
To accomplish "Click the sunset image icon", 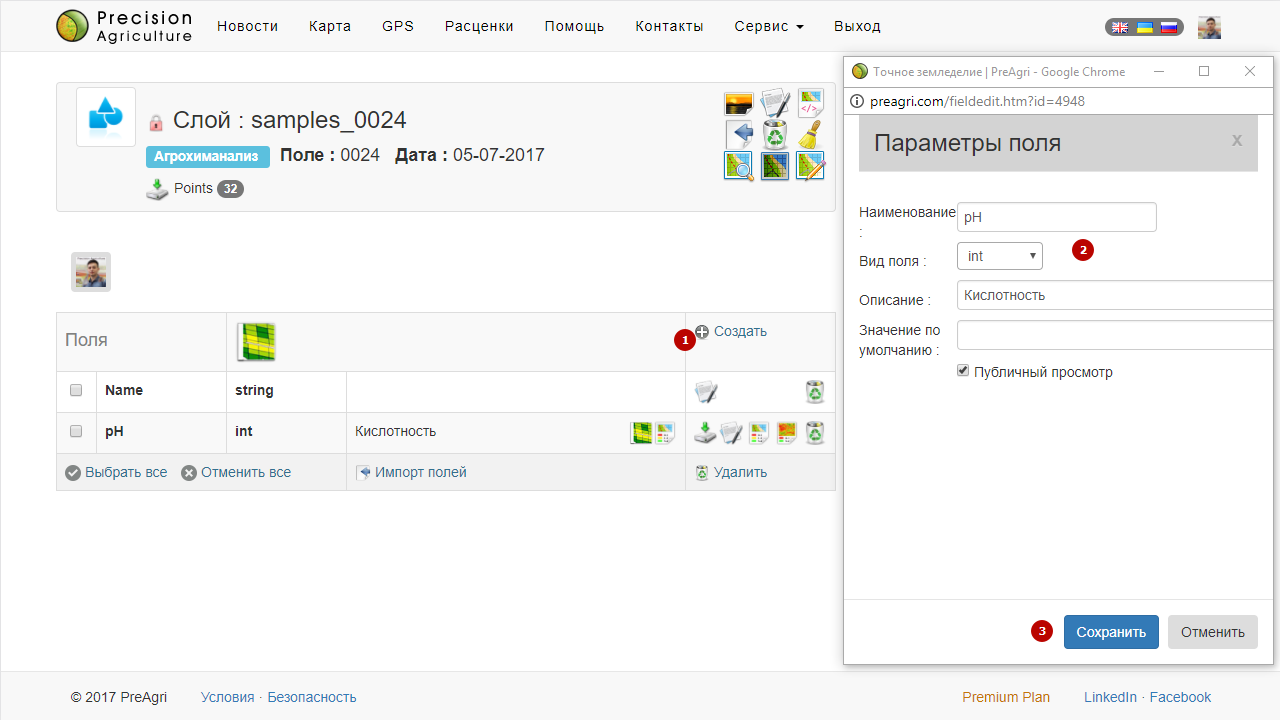I will pyautogui.click(x=739, y=103).
